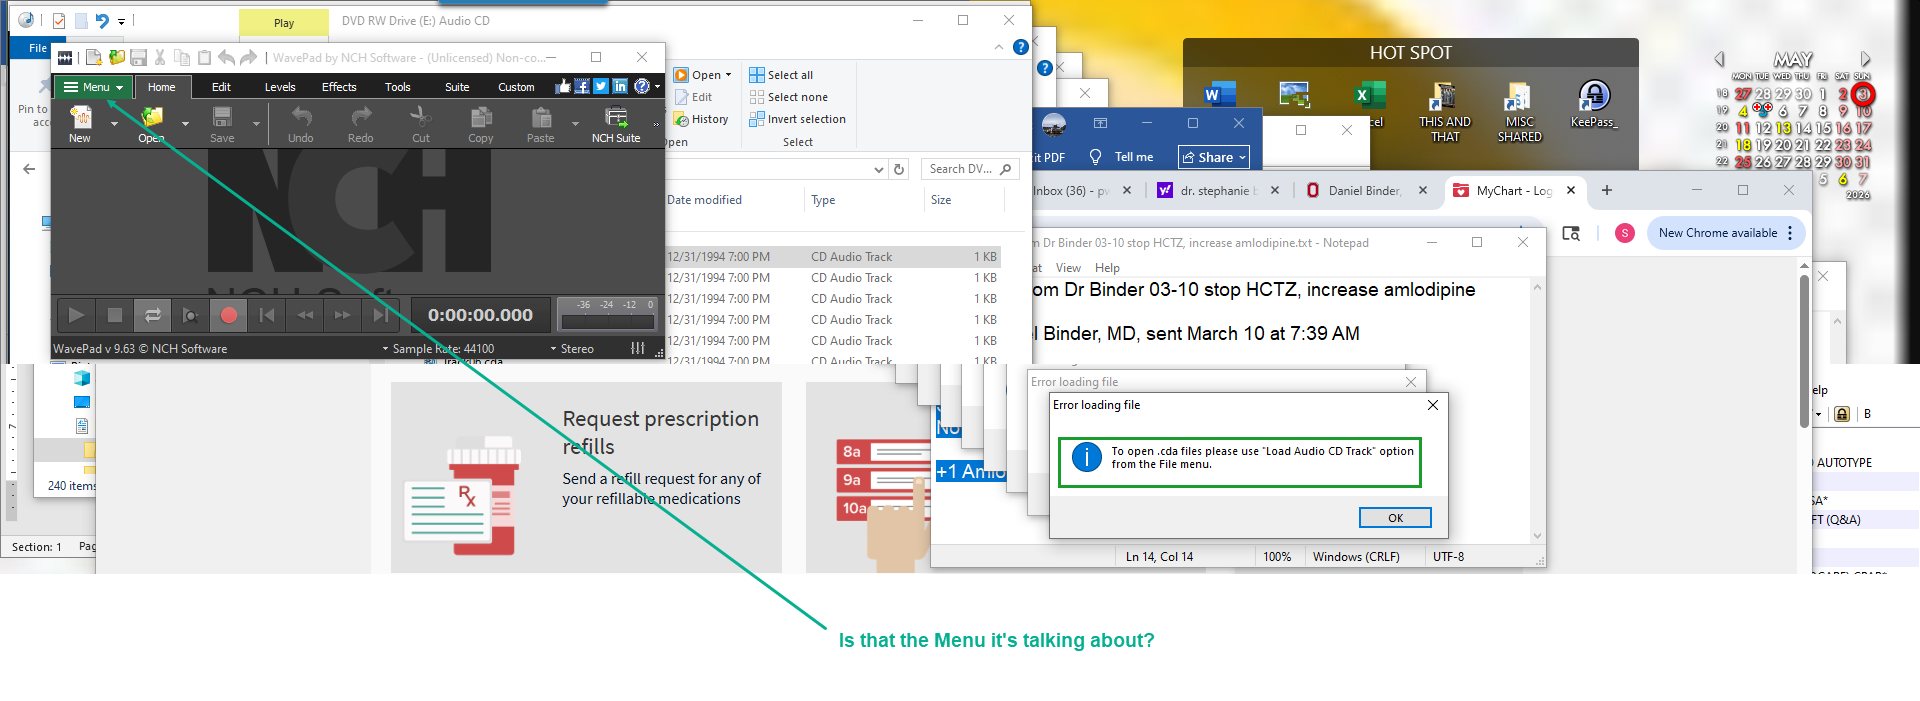1920x701 pixels.
Task: Click the Stop button in WavePad's transport bar
Action: coord(115,315)
